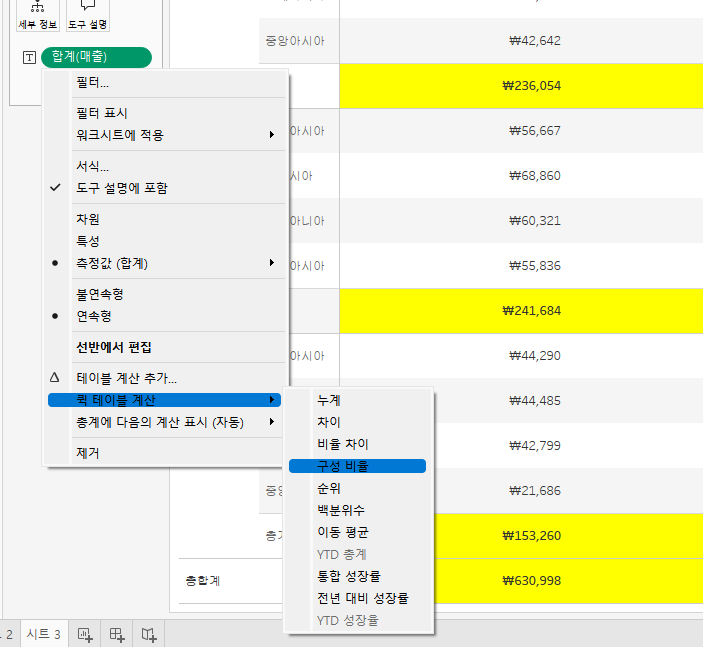Click the ₩68,860 table cell
Viewport: 703px width, 647px height.
[x=521, y=175]
